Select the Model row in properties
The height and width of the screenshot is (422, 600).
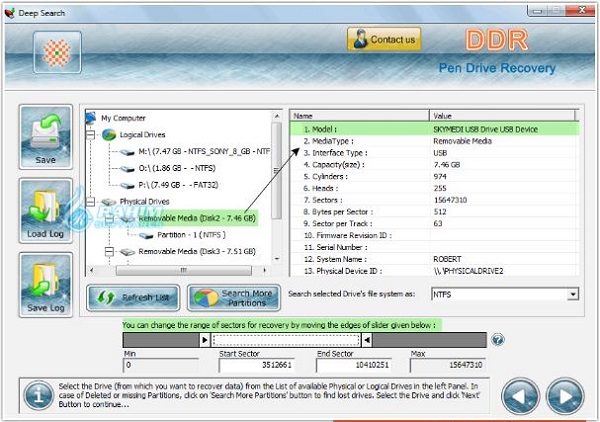click(435, 129)
